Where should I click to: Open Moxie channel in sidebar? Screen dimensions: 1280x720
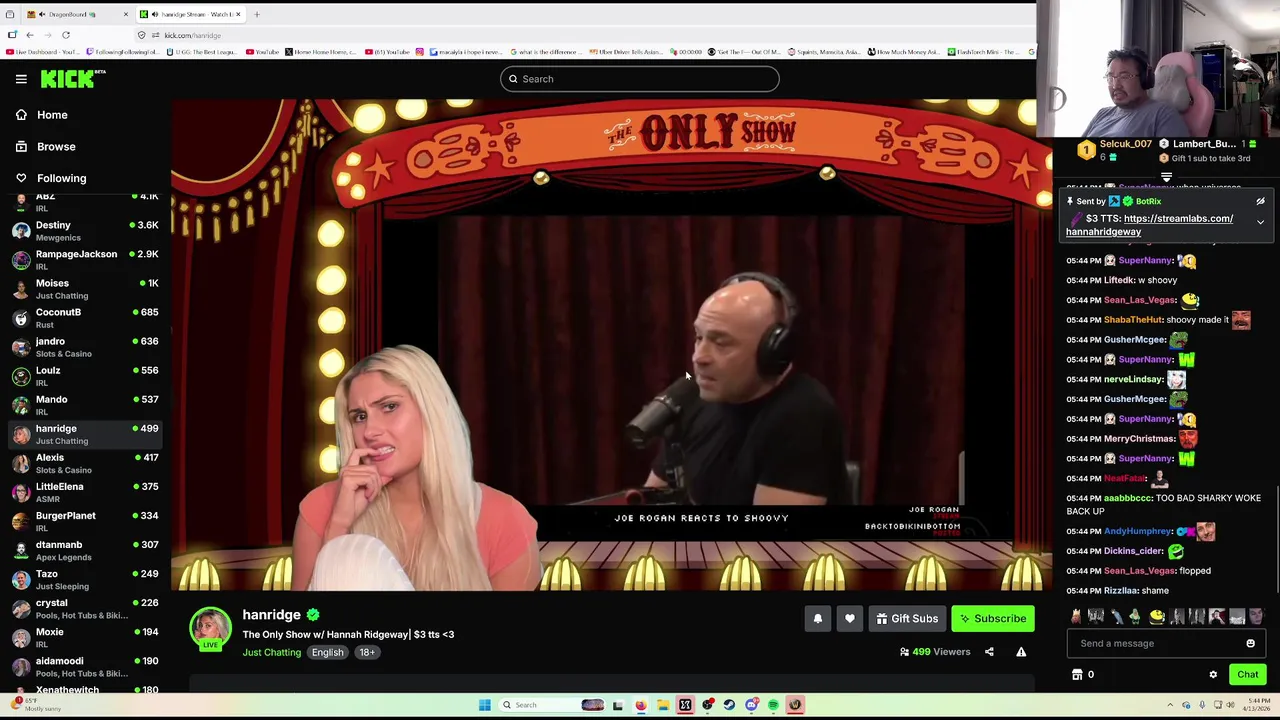pyautogui.click(x=86, y=637)
